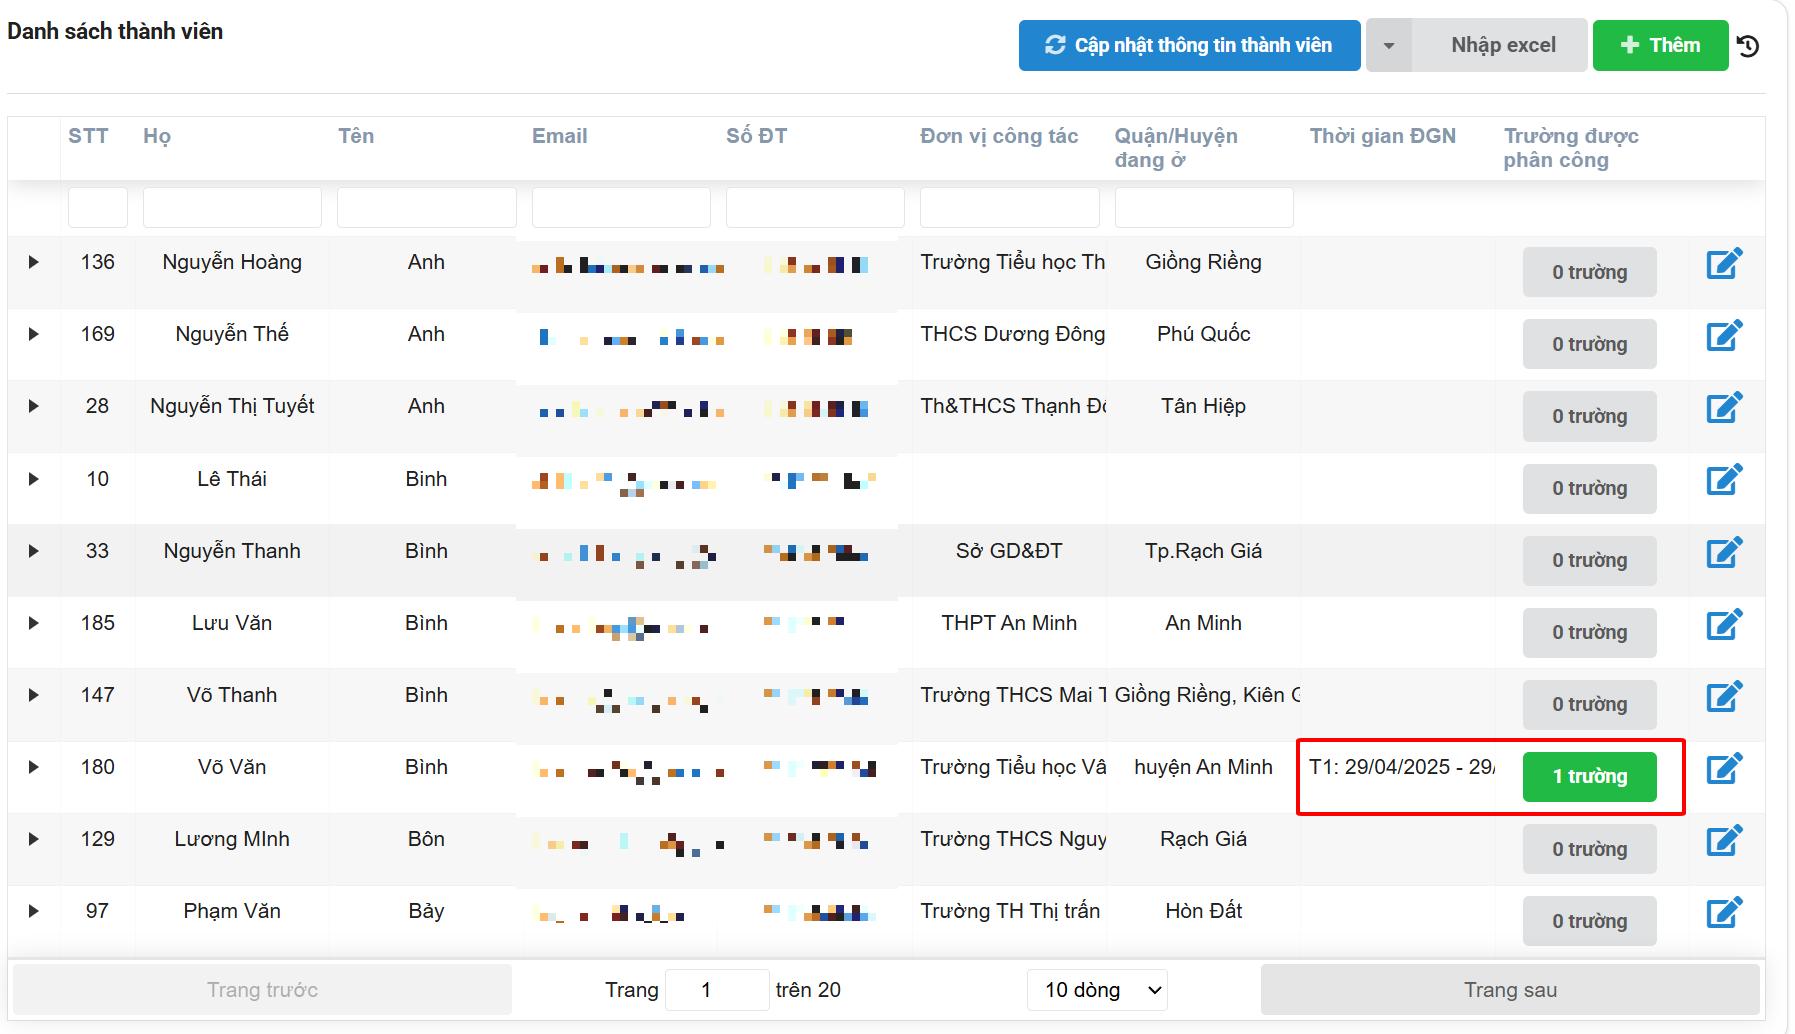Sort by Đơn vị công tác column header
Image resolution: width=1795 pixels, height=1034 pixels.
click(998, 136)
